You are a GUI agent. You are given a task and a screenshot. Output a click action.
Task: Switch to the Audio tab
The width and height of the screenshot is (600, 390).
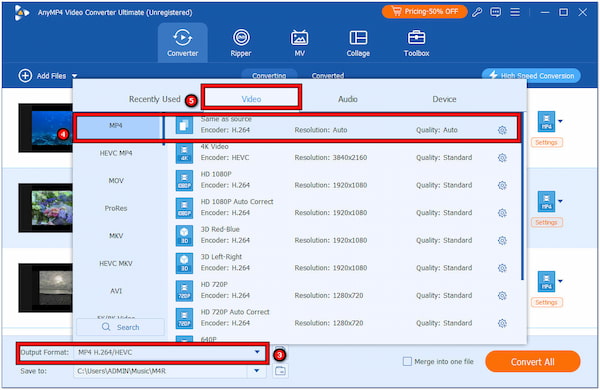tap(347, 99)
